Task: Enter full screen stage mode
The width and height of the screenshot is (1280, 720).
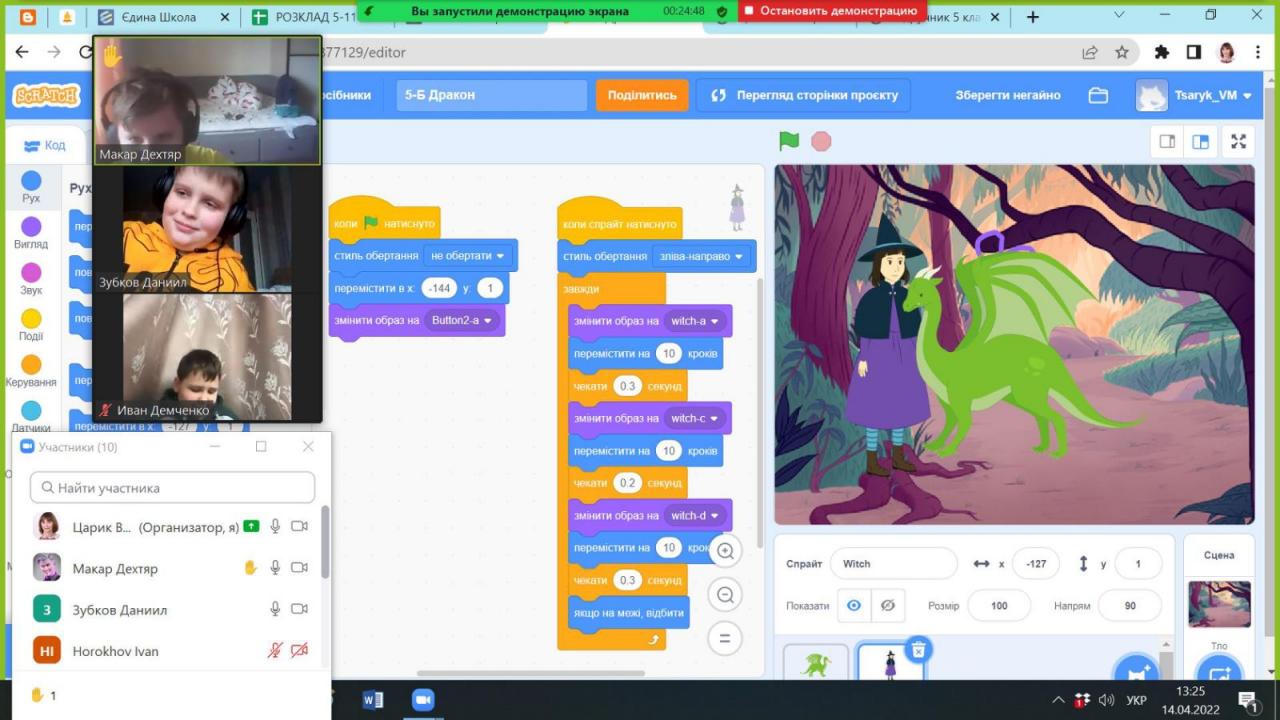Action: 1238,142
